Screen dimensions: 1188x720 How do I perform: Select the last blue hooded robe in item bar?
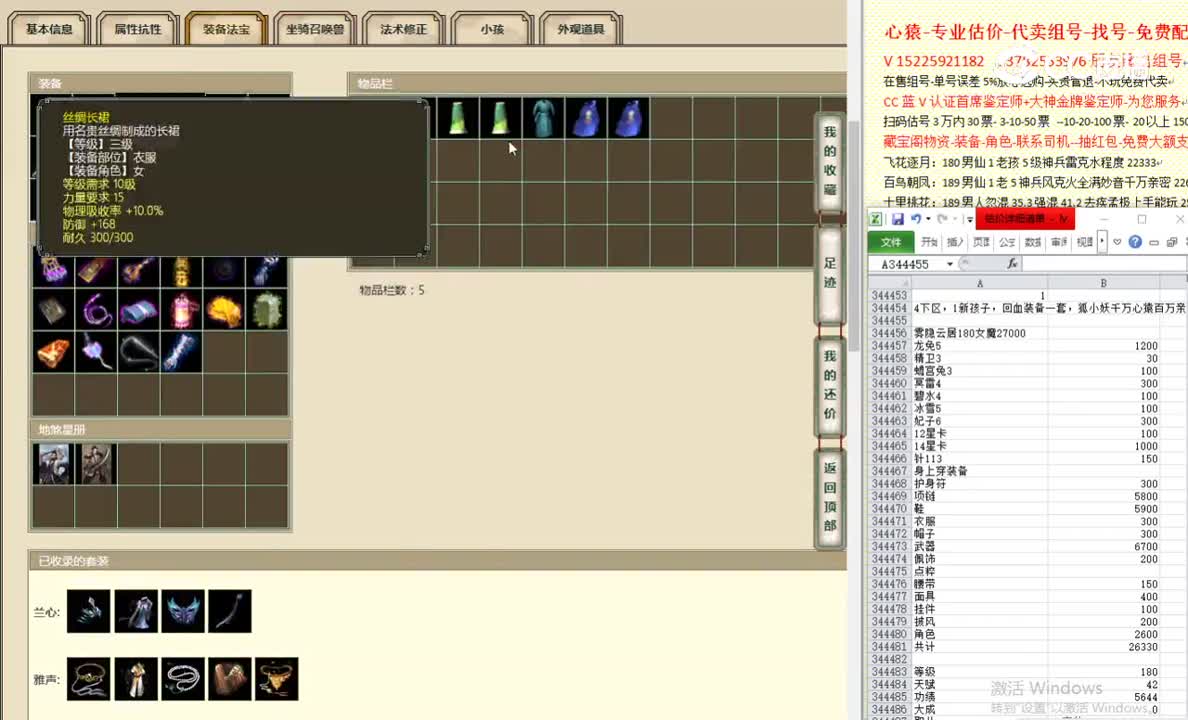(x=628, y=118)
